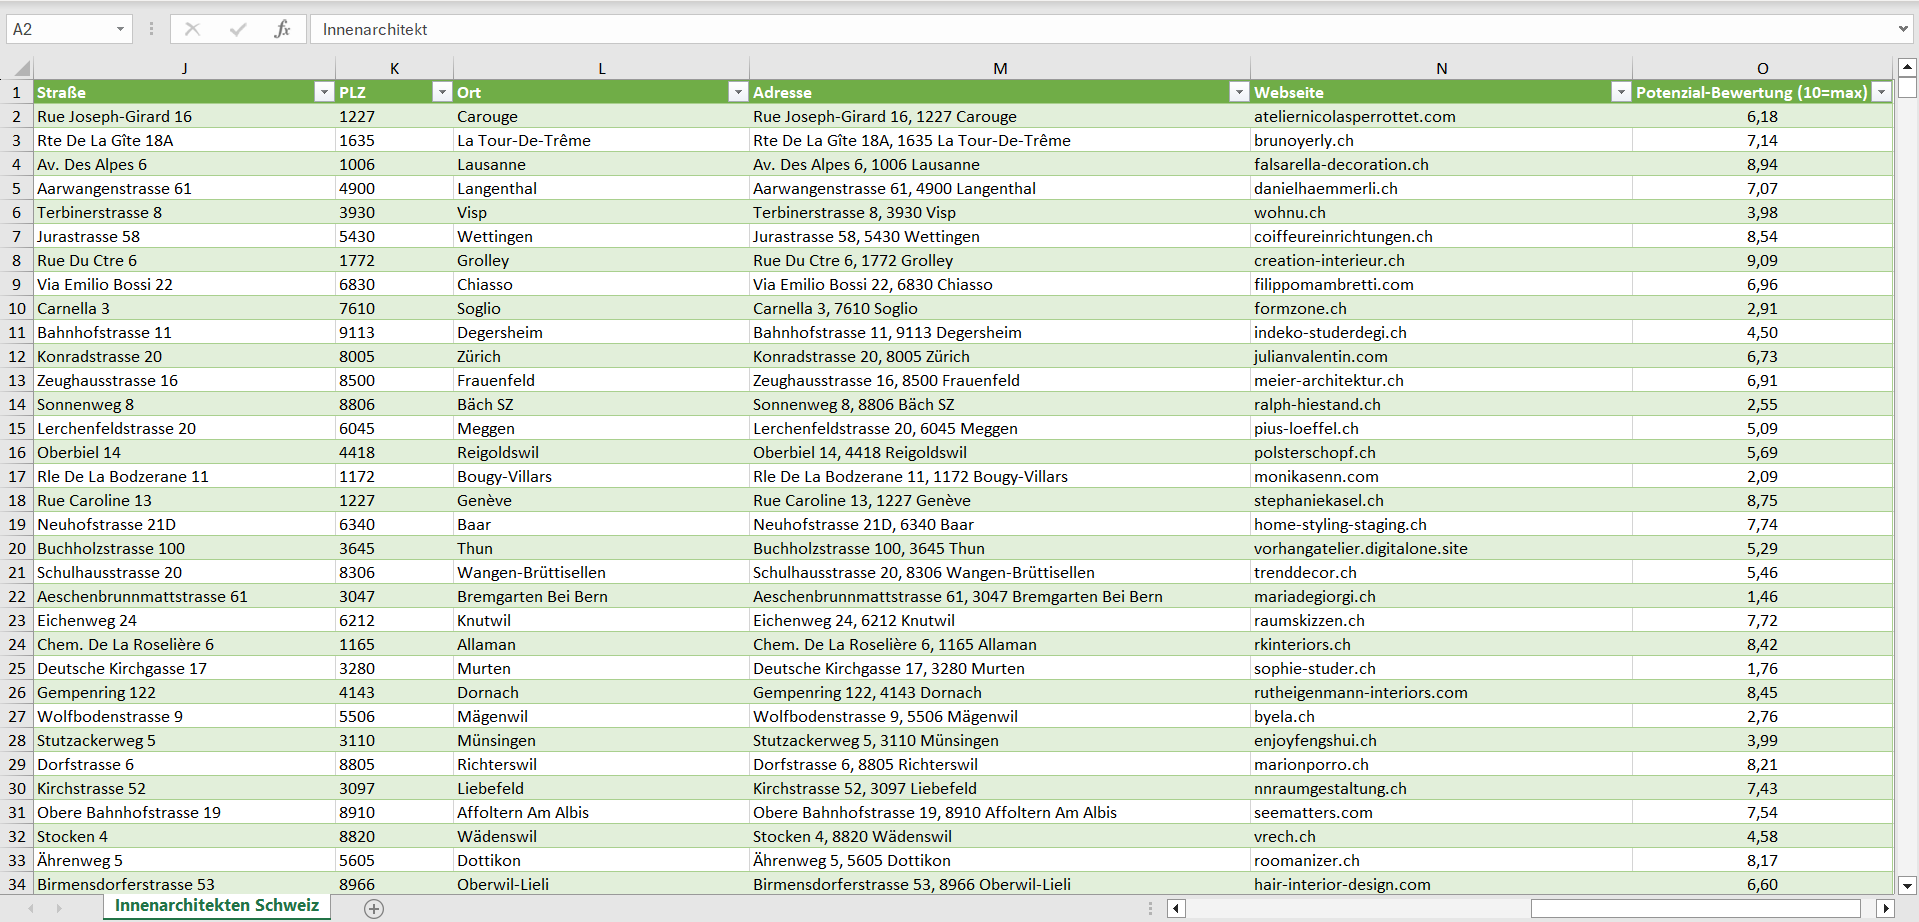
Task: Click the horizontal scroll right arrow
Action: 1886,908
